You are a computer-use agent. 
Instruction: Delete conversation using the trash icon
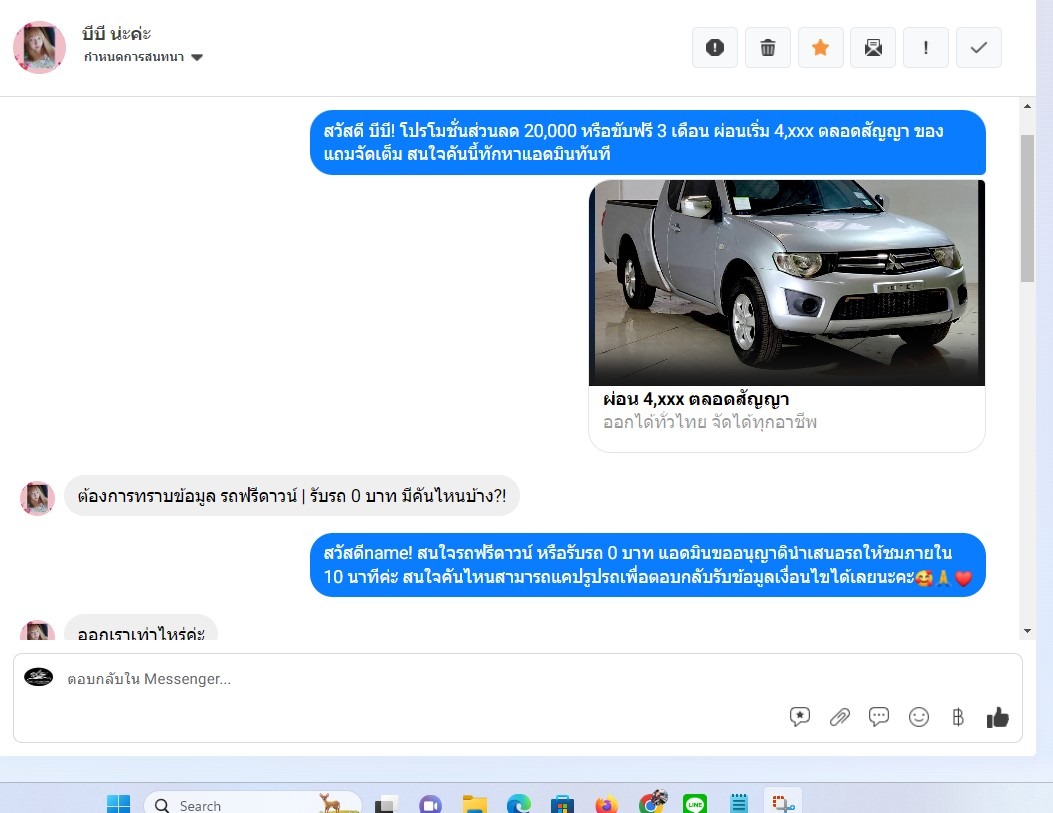tap(767, 48)
